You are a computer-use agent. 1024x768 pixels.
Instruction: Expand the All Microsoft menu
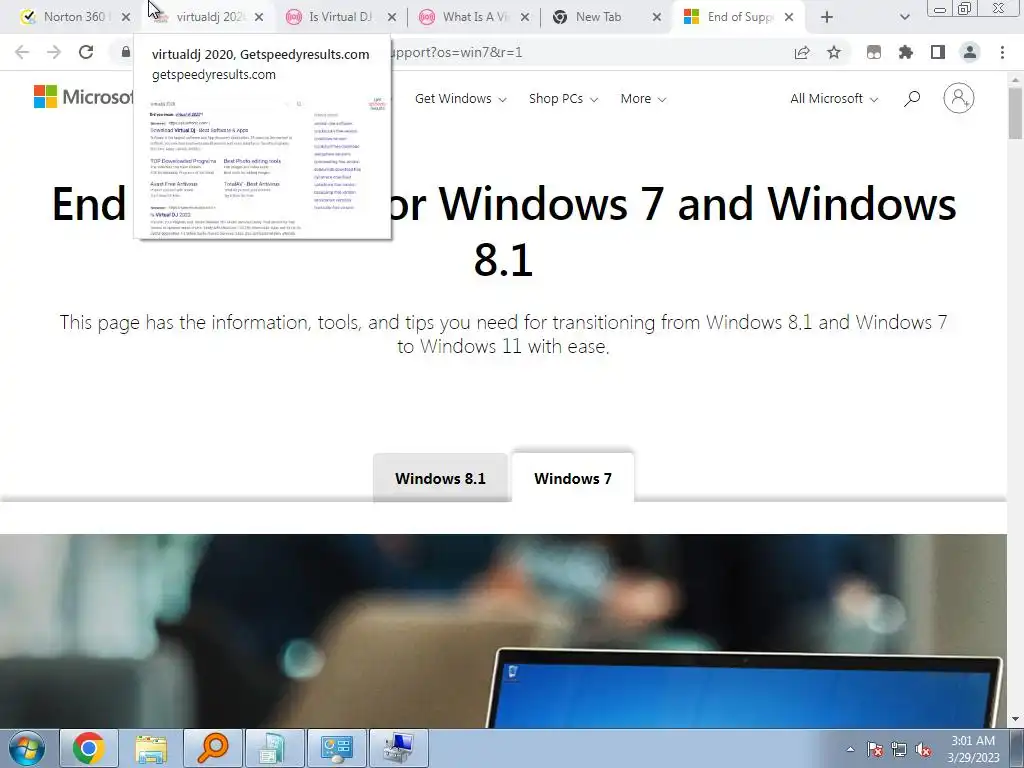coord(834,99)
